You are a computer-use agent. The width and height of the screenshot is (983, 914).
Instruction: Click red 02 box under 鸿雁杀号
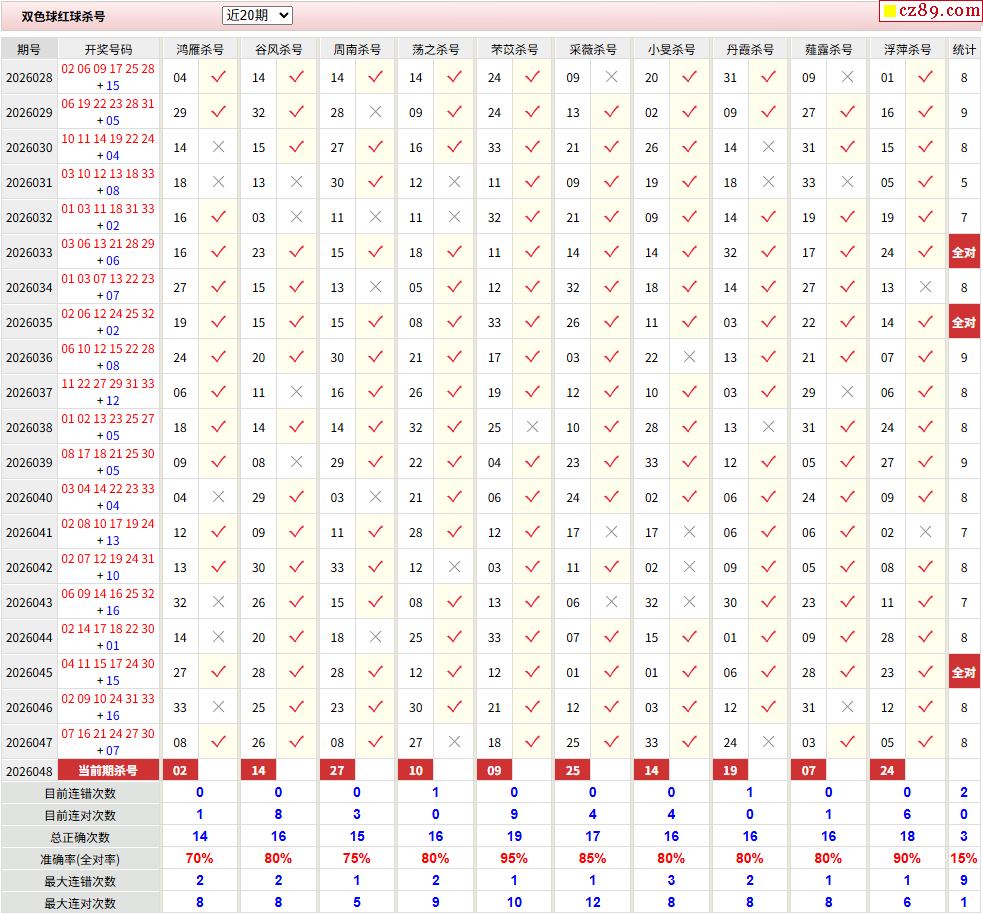(x=180, y=770)
